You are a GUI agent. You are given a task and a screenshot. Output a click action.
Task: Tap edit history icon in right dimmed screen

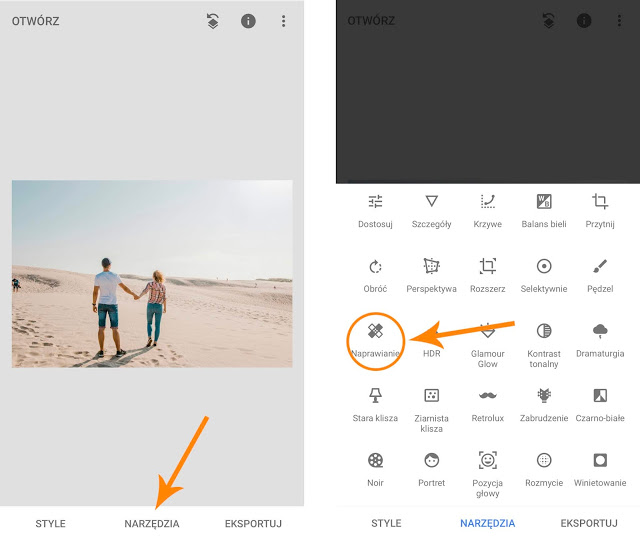(549, 20)
